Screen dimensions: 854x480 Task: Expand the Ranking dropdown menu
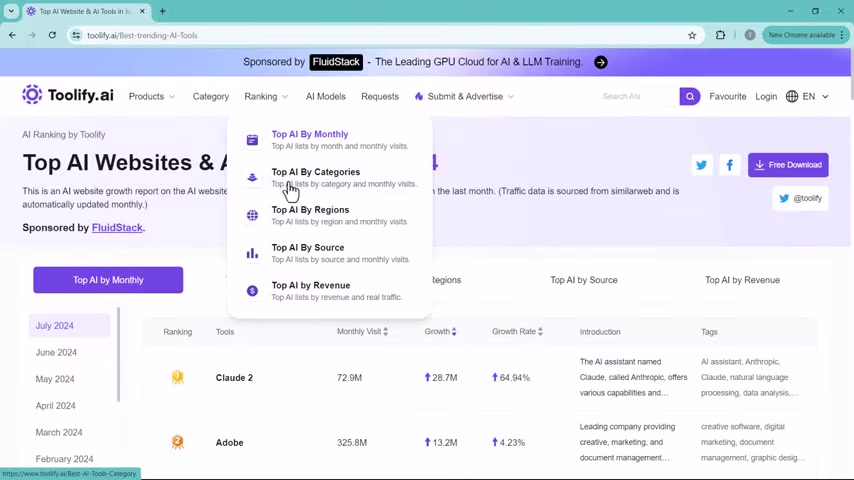click(266, 96)
